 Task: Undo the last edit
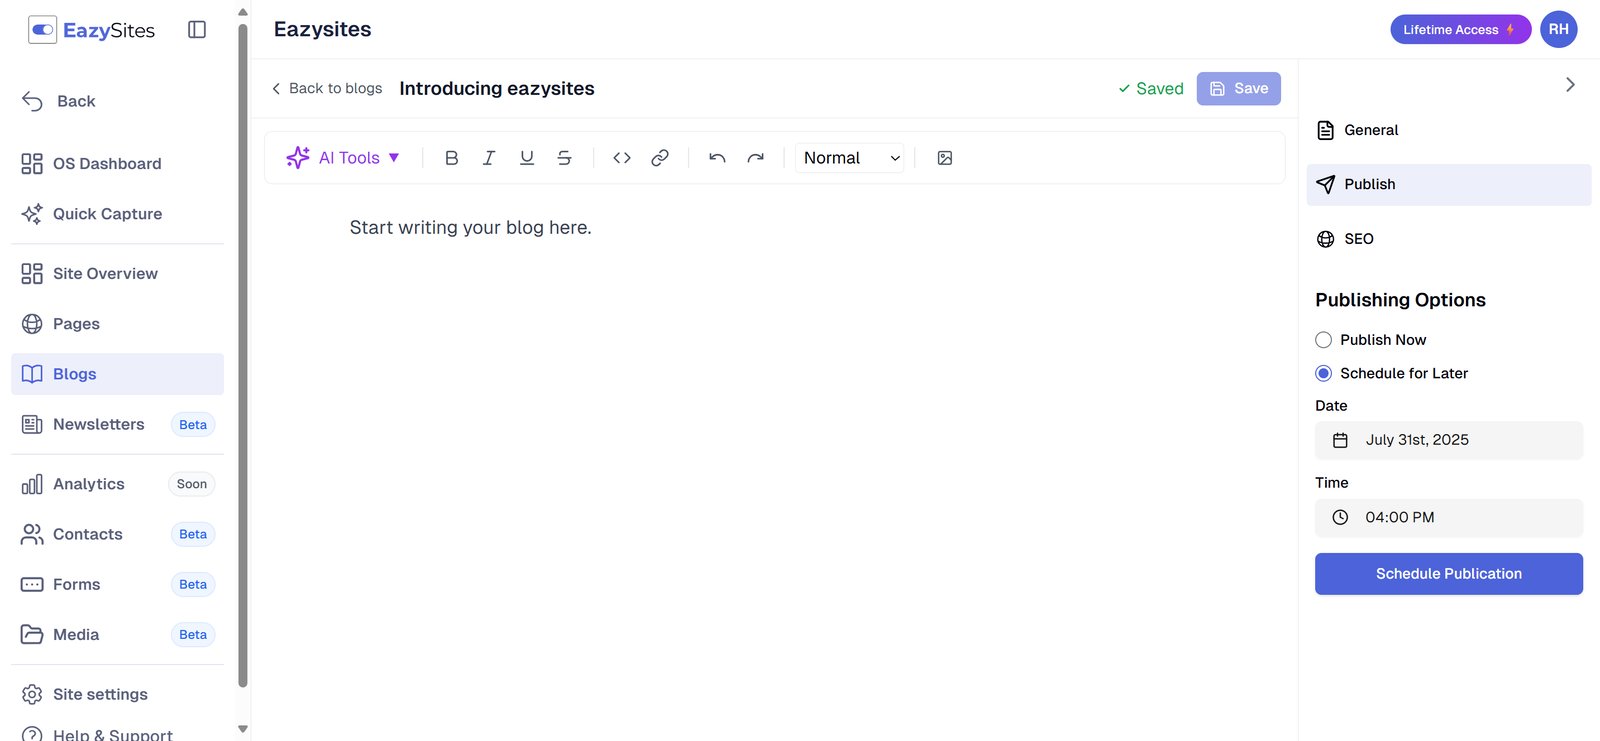[x=717, y=158]
